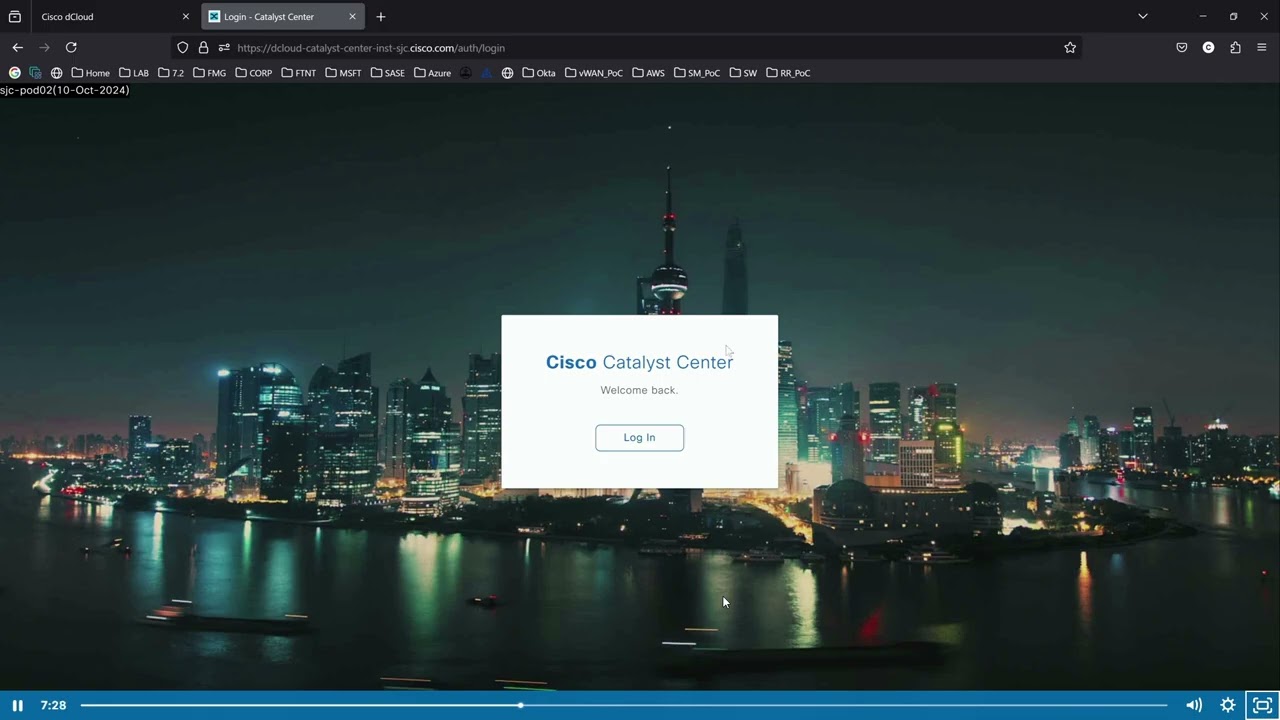Open the Okta bookmarks folder
This screenshot has width=1280, height=720.
[538, 73]
